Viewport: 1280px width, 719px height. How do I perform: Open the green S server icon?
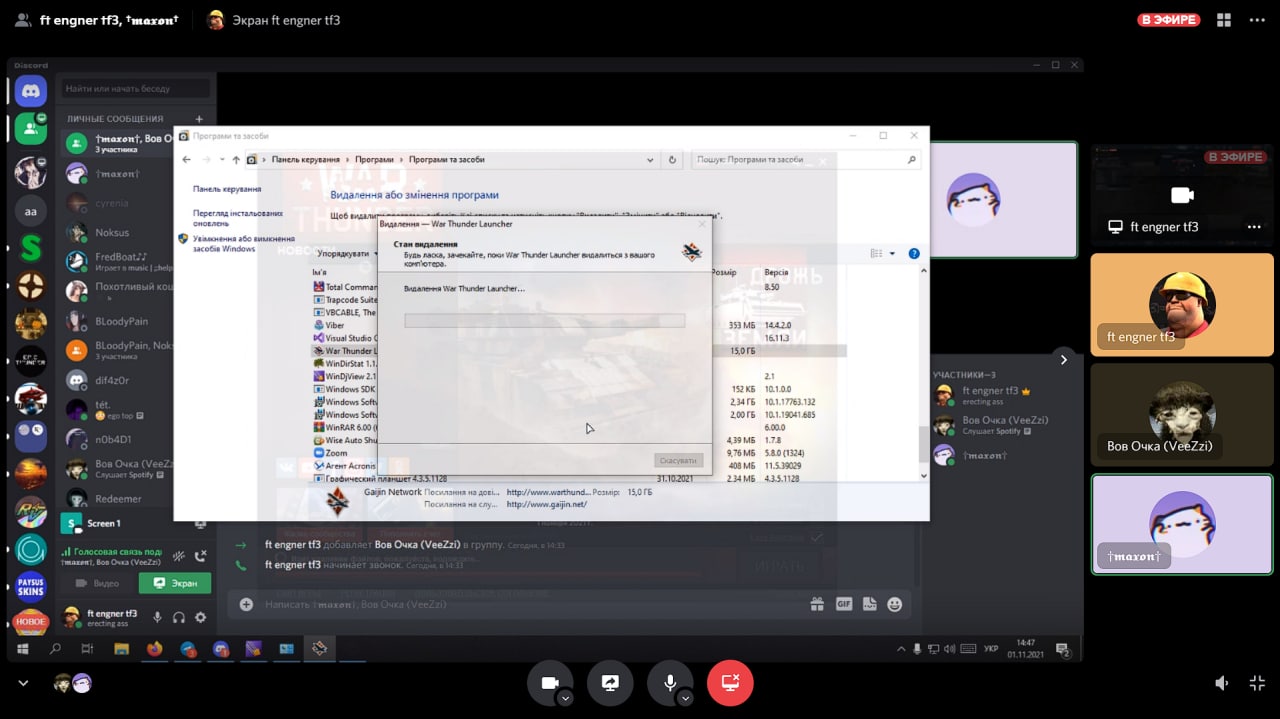(x=31, y=248)
